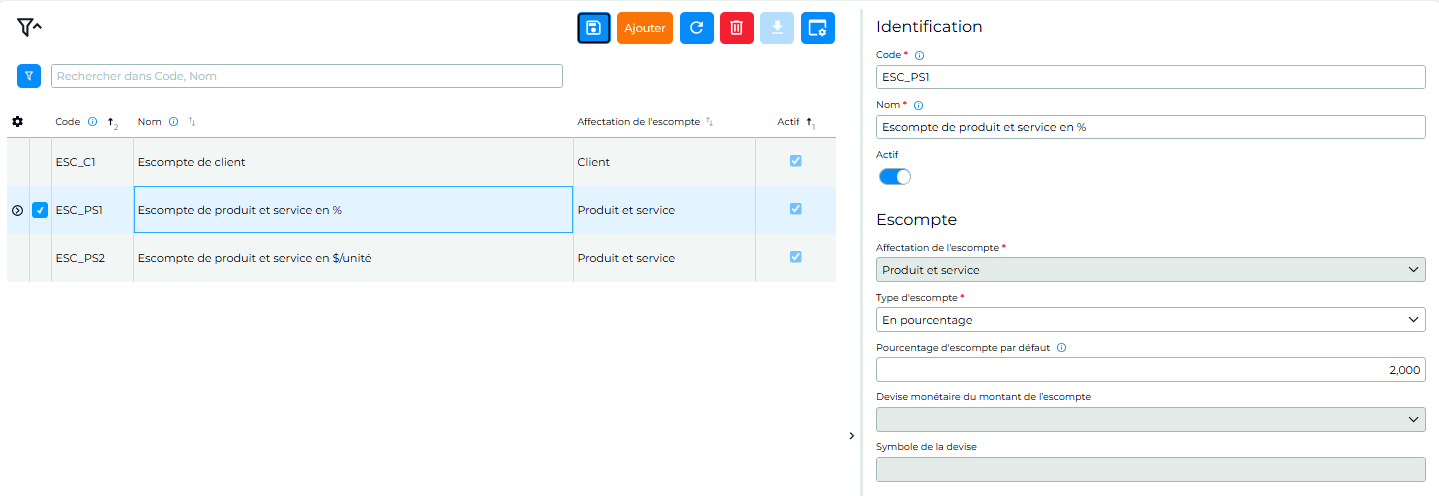
Task: Sort by Affectation de l'escompte column arrows
Action: pyautogui.click(x=709, y=122)
